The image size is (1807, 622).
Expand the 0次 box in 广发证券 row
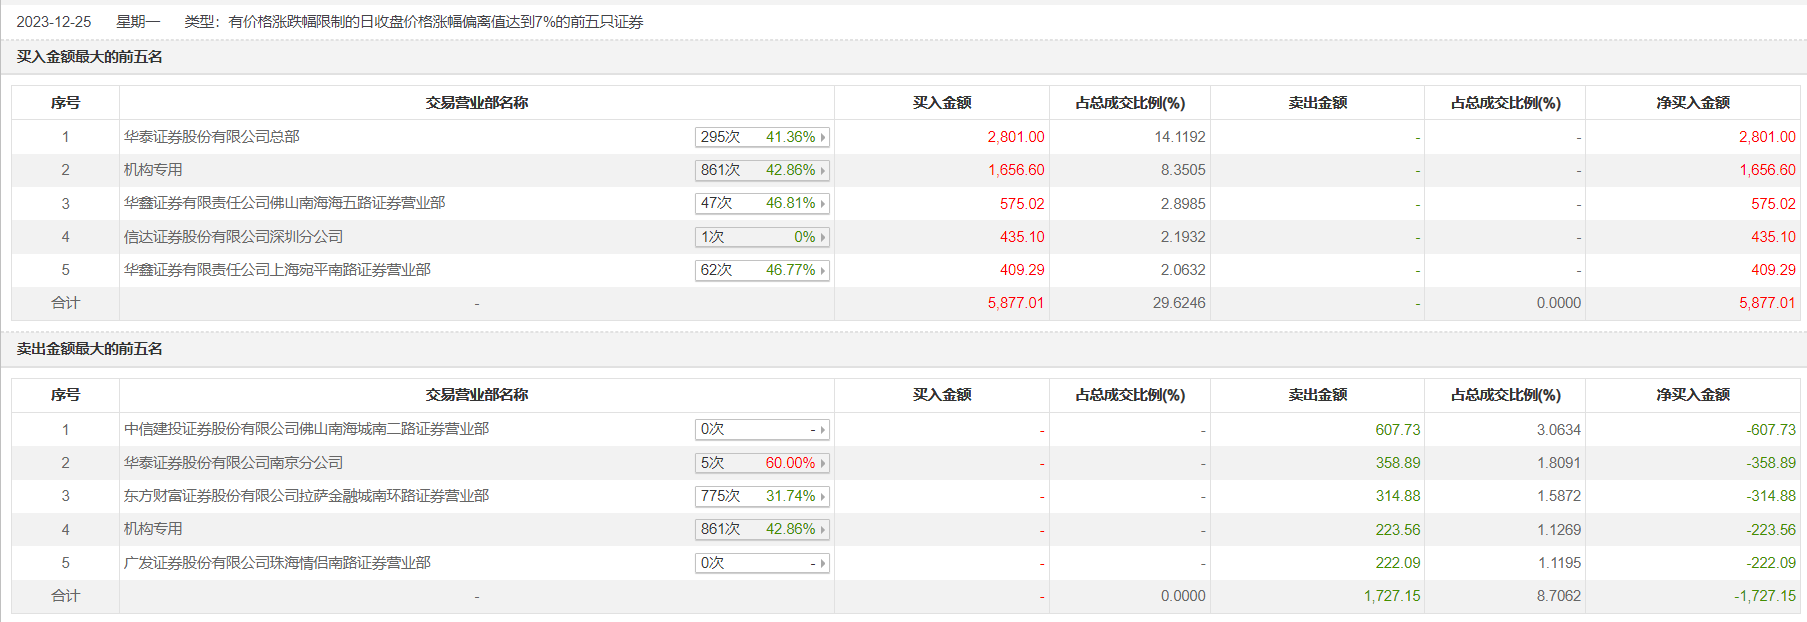click(762, 563)
